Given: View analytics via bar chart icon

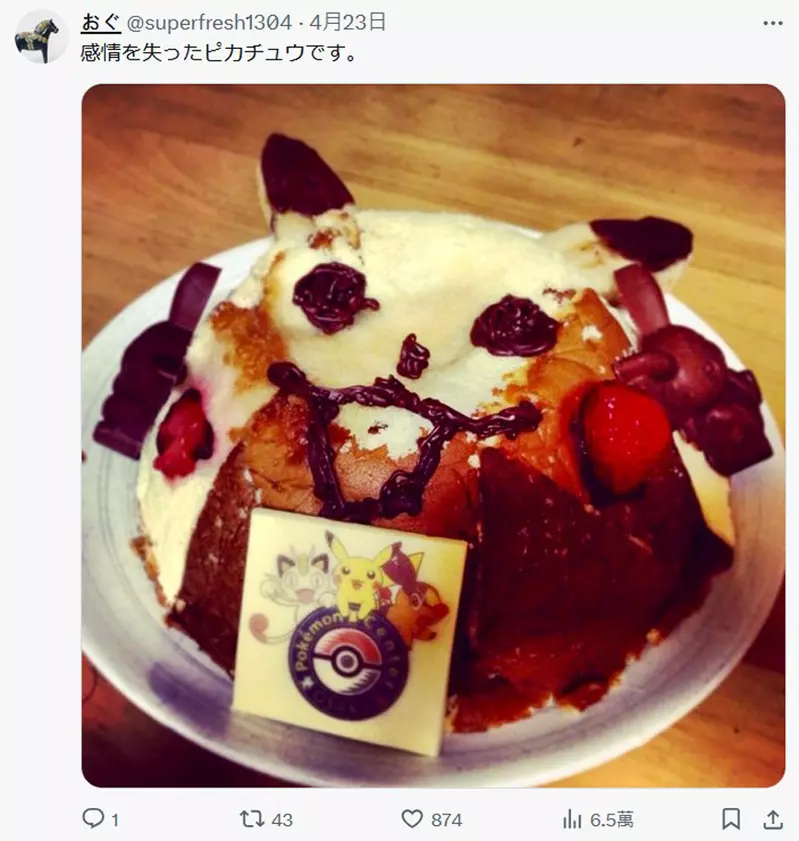Looking at the screenshot, I should pos(572,819).
